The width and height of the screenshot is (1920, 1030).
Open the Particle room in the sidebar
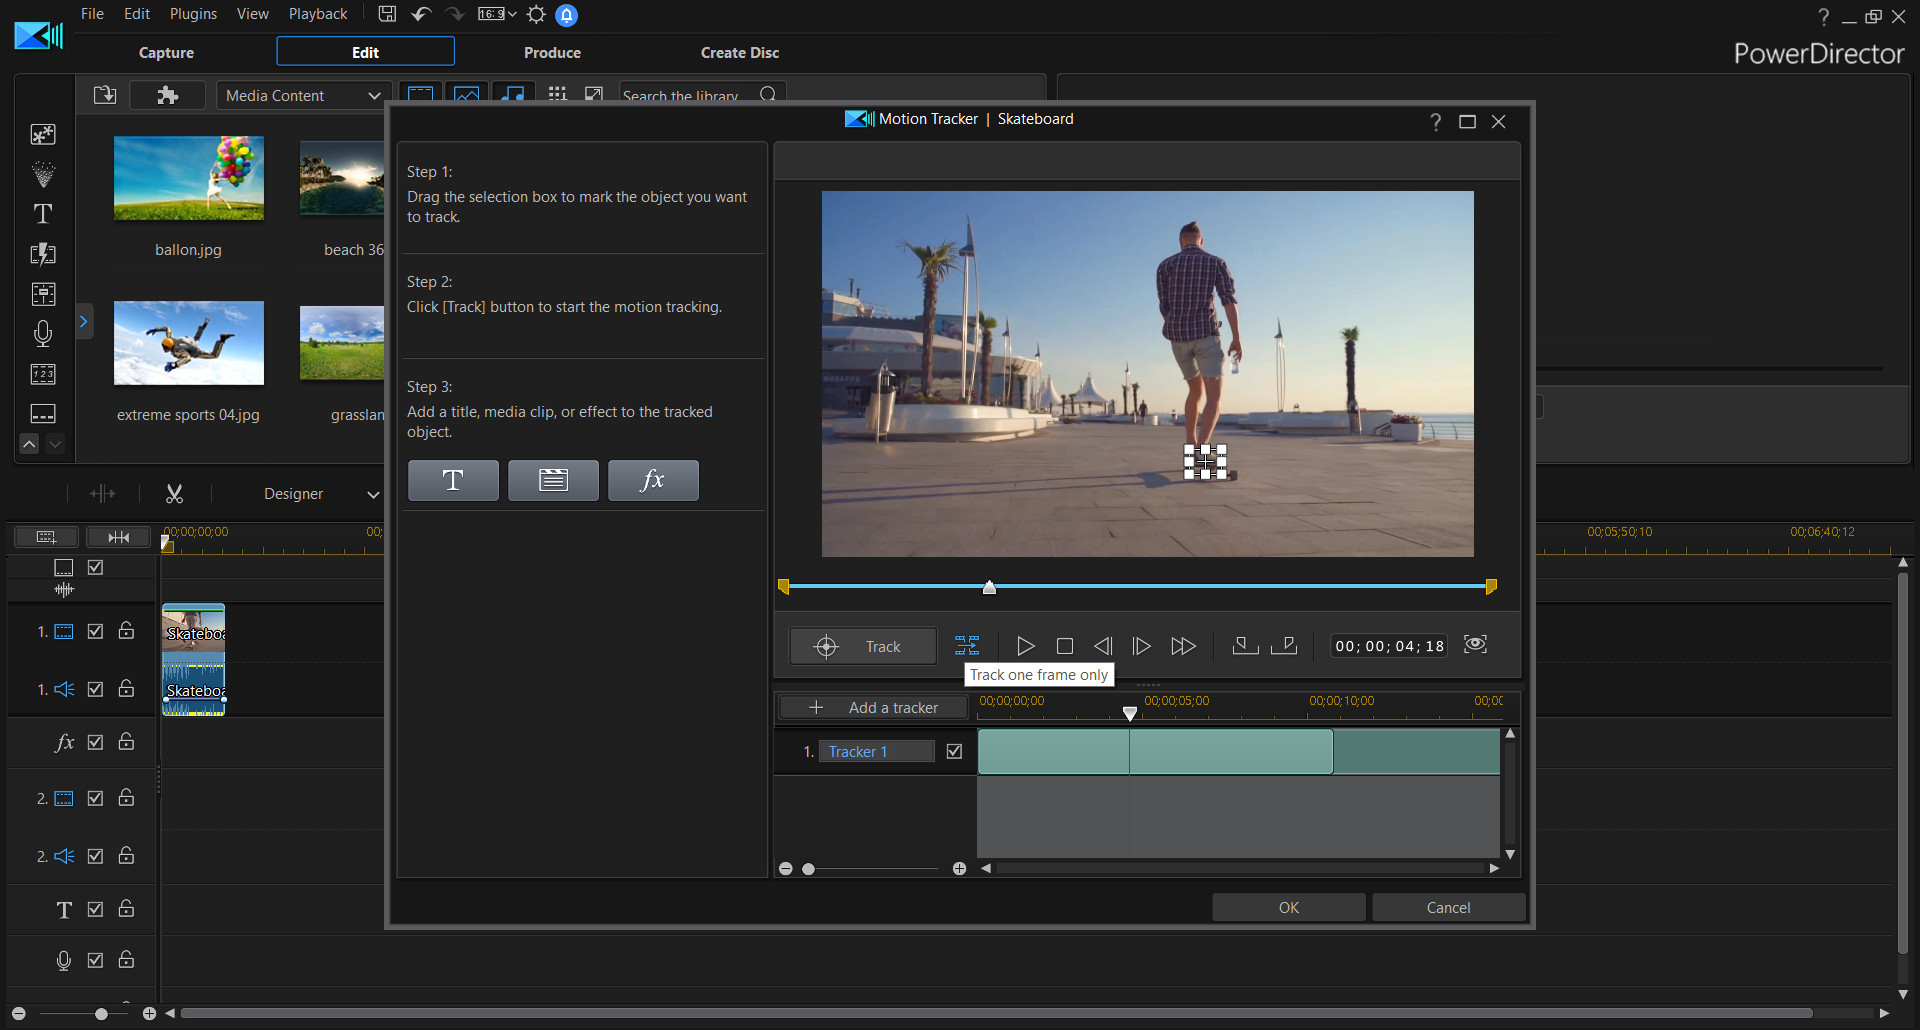pyautogui.click(x=43, y=175)
